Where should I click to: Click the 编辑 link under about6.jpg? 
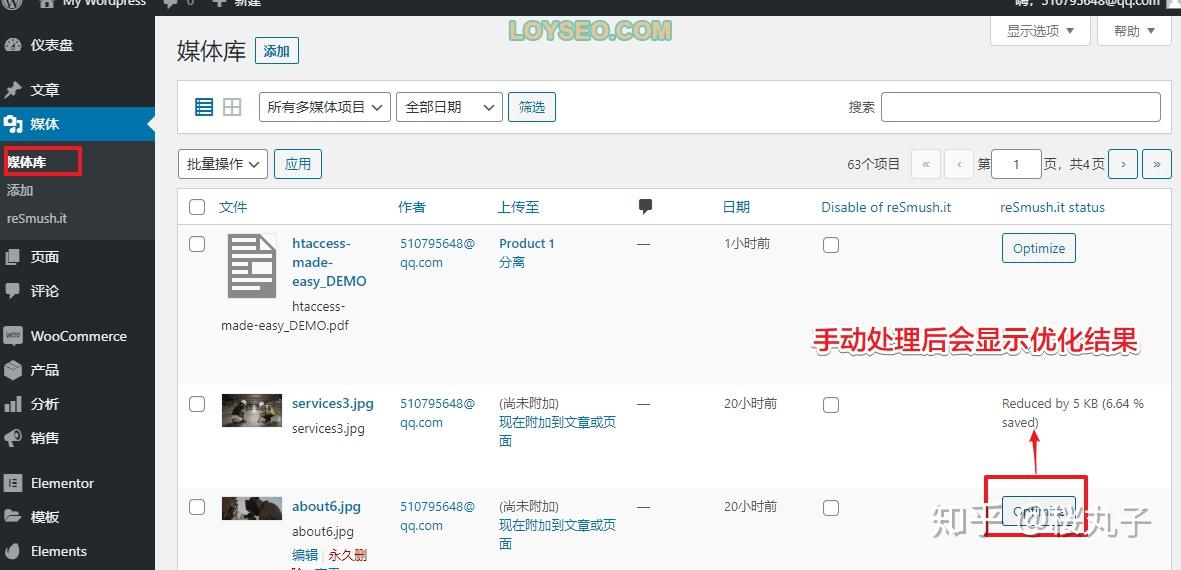[x=305, y=556]
